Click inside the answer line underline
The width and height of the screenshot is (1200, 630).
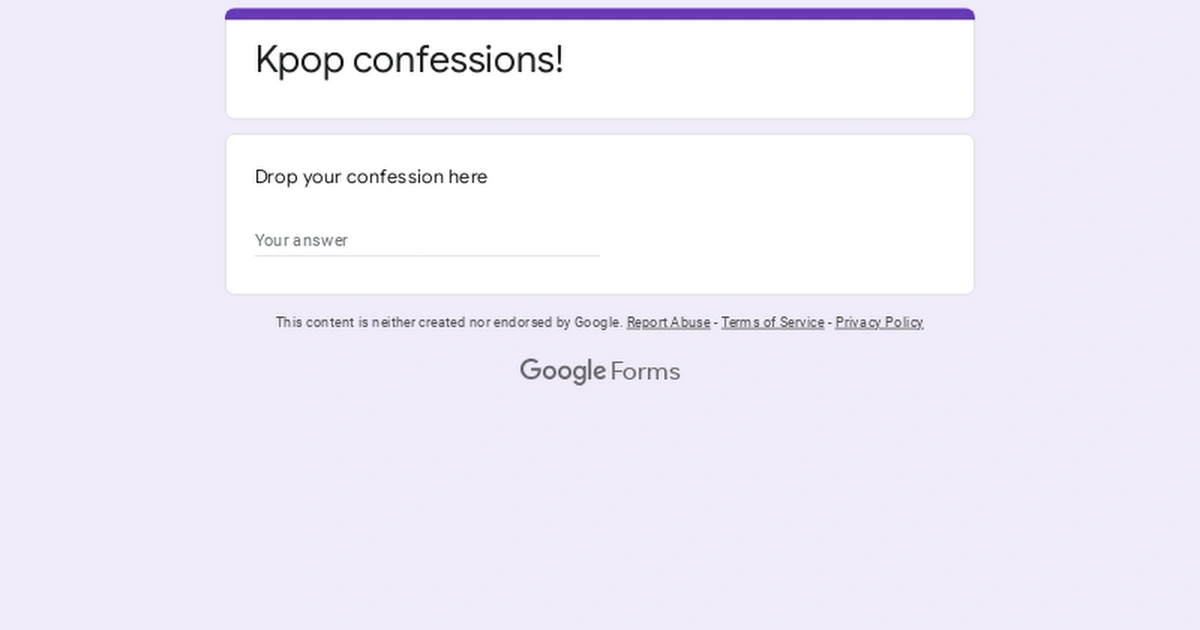tap(427, 255)
